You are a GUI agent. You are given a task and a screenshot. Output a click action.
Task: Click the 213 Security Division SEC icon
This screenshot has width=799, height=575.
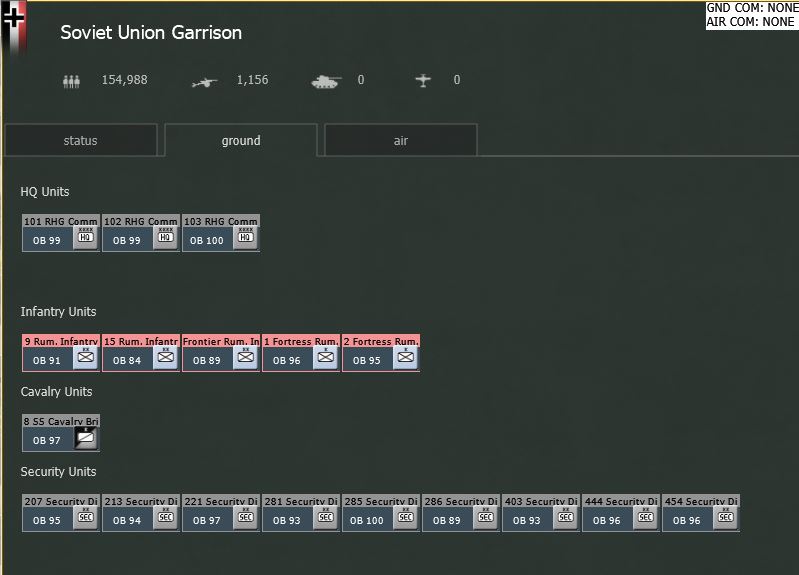166,518
